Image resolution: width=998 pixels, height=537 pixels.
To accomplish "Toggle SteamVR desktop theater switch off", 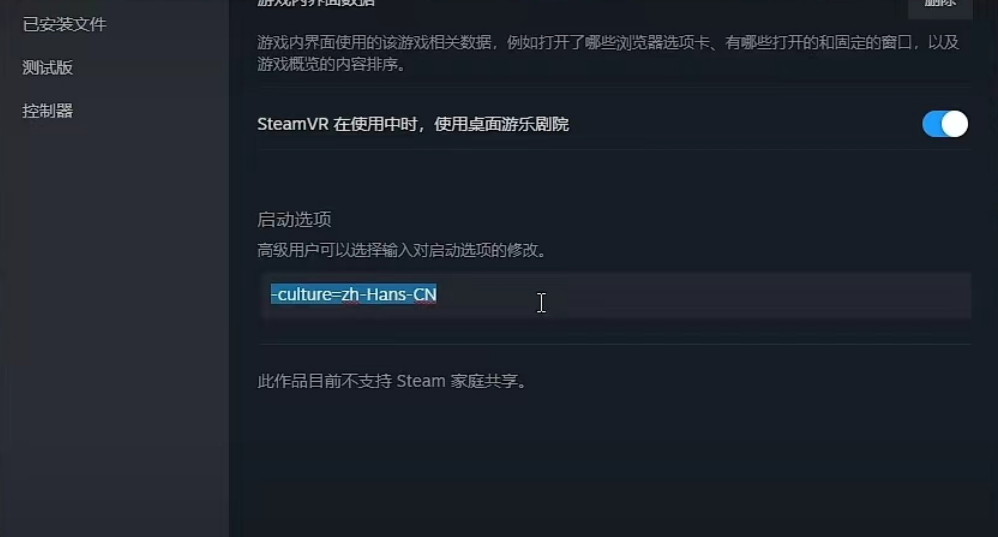I will pyautogui.click(x=945, y=124).
